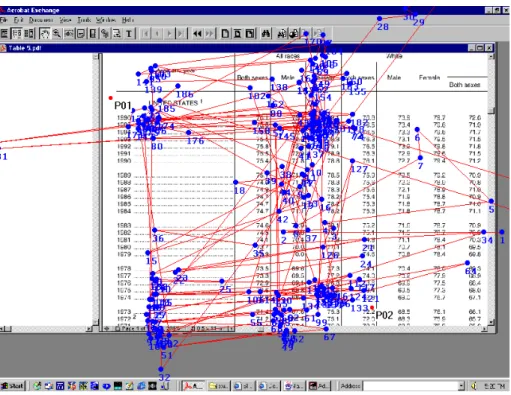
Task: Click the taskbar Address input field
Action: coord(412,386)
